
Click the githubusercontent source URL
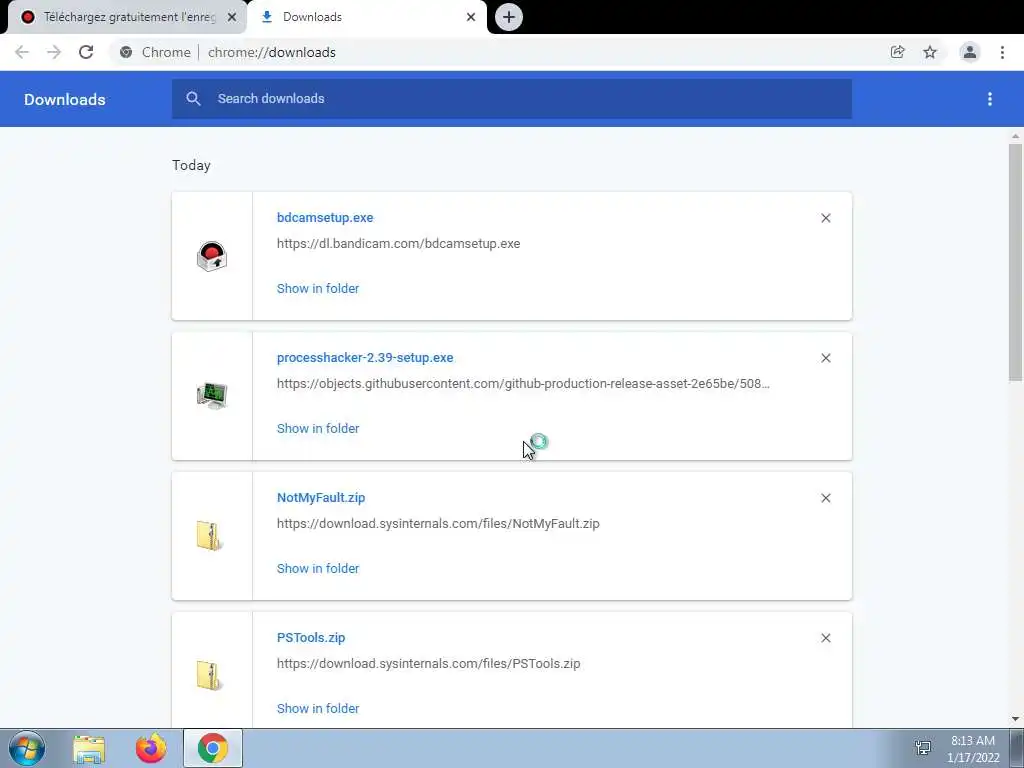coord(523,383)
